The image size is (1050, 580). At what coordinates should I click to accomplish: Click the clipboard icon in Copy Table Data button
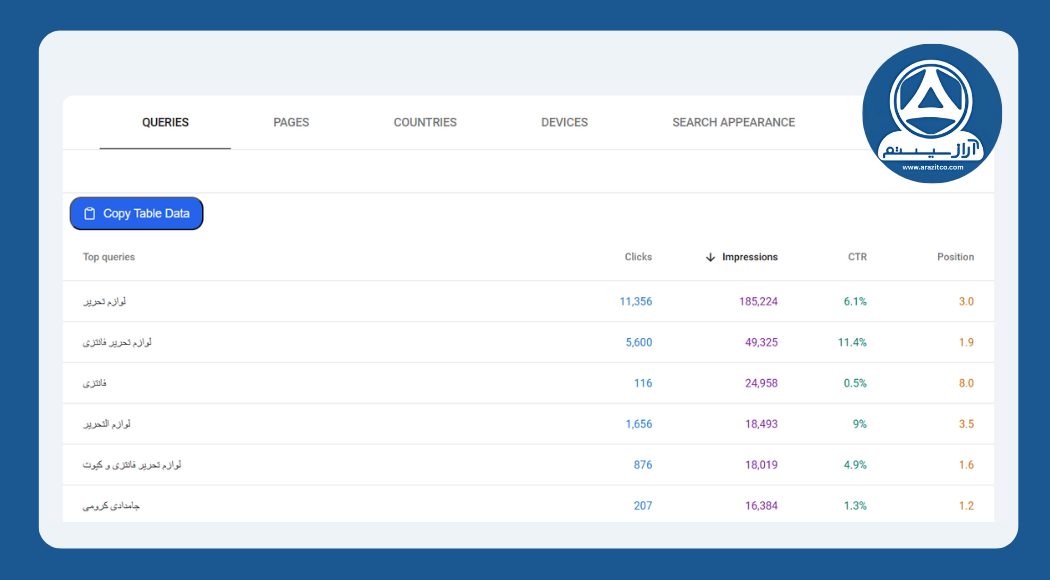tap(90, 213)
